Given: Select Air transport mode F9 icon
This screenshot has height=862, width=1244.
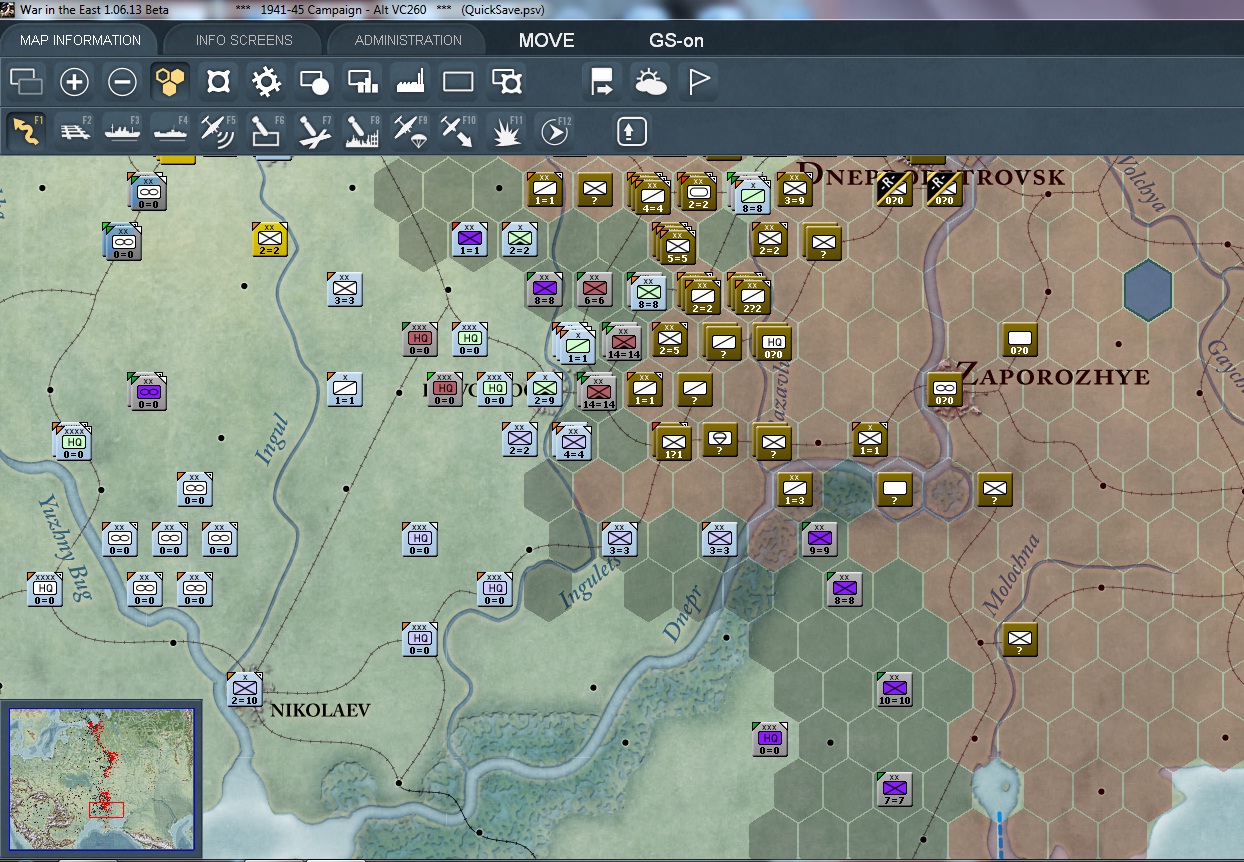Looking at the screenshot, I should click(411, 131).
